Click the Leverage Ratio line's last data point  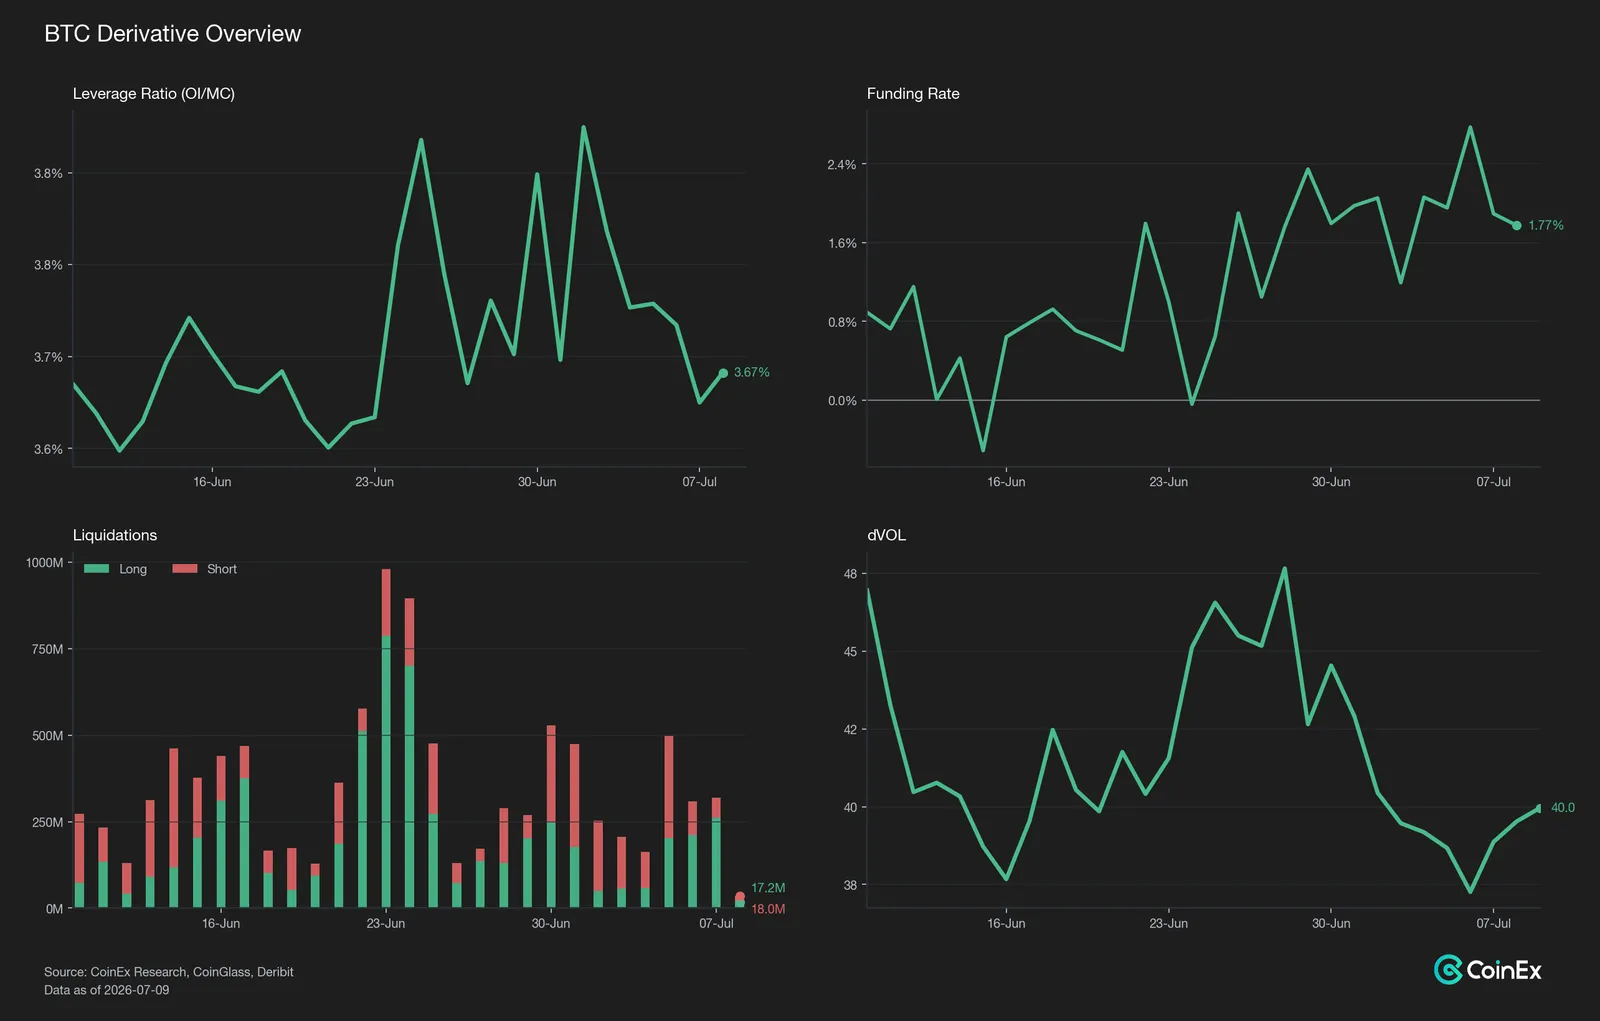pyautogui.click(x=723, y=373)
